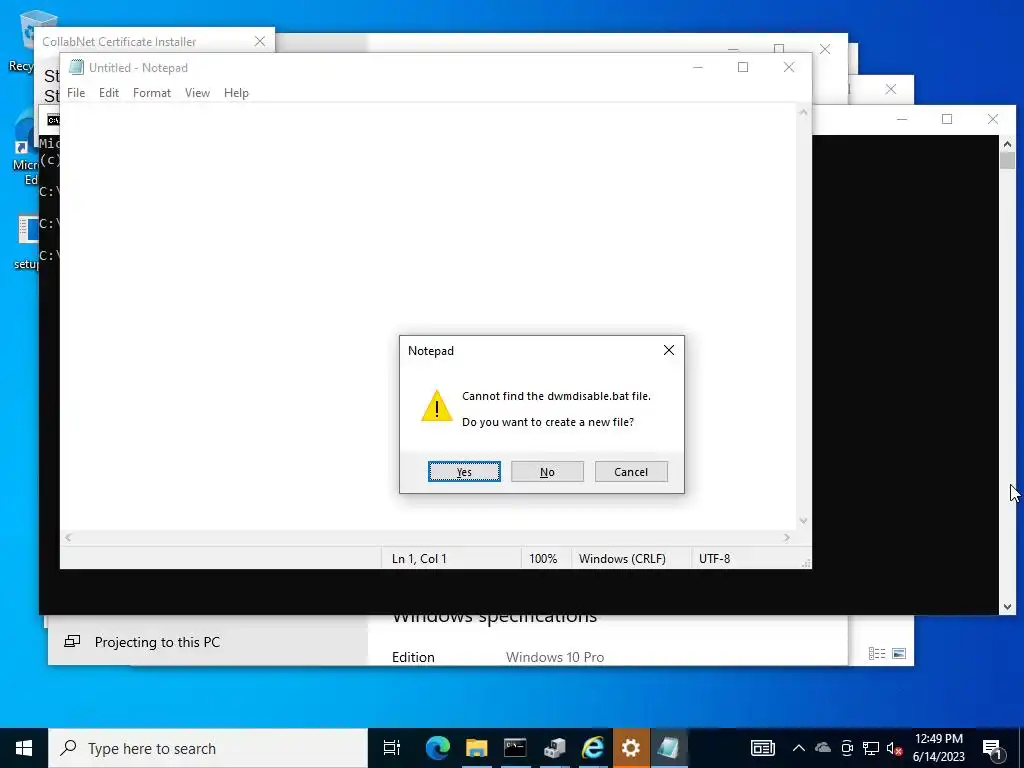Click the UTF-8 encoding status entry
The image size is (1024, 768).
(x=714, y=558)
